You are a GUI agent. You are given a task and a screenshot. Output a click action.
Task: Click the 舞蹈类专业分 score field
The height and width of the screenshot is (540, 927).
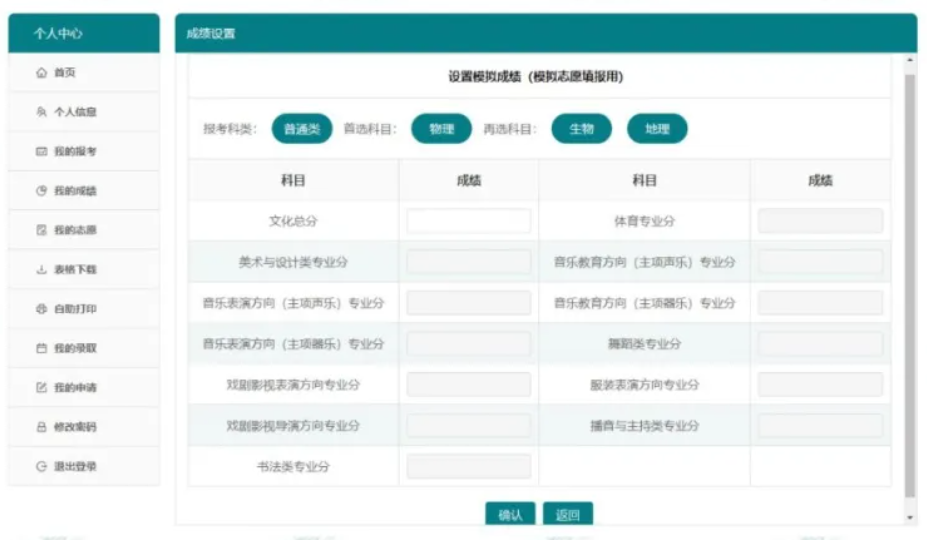tap(821, 344)
